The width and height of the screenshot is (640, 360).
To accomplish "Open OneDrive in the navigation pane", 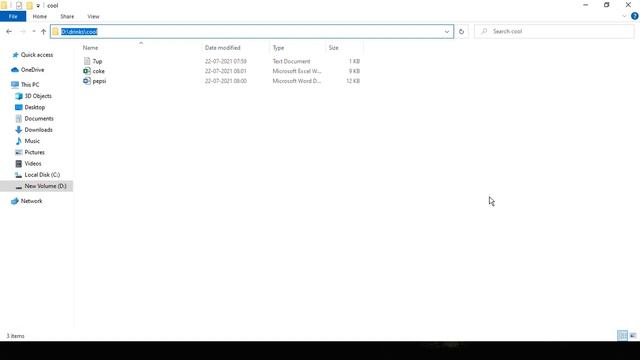I will coord(32,70).
